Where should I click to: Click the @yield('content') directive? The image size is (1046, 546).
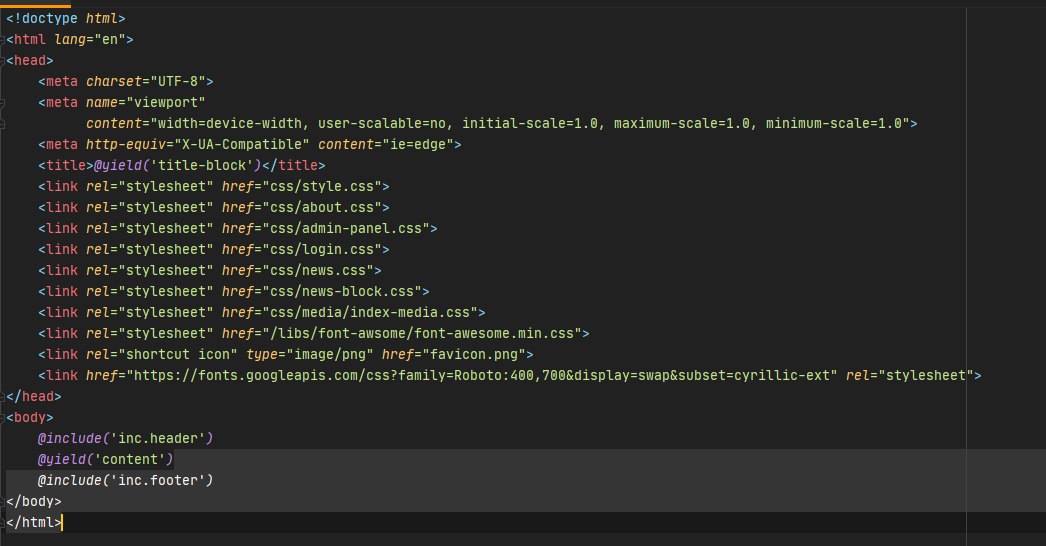[105, 460]
